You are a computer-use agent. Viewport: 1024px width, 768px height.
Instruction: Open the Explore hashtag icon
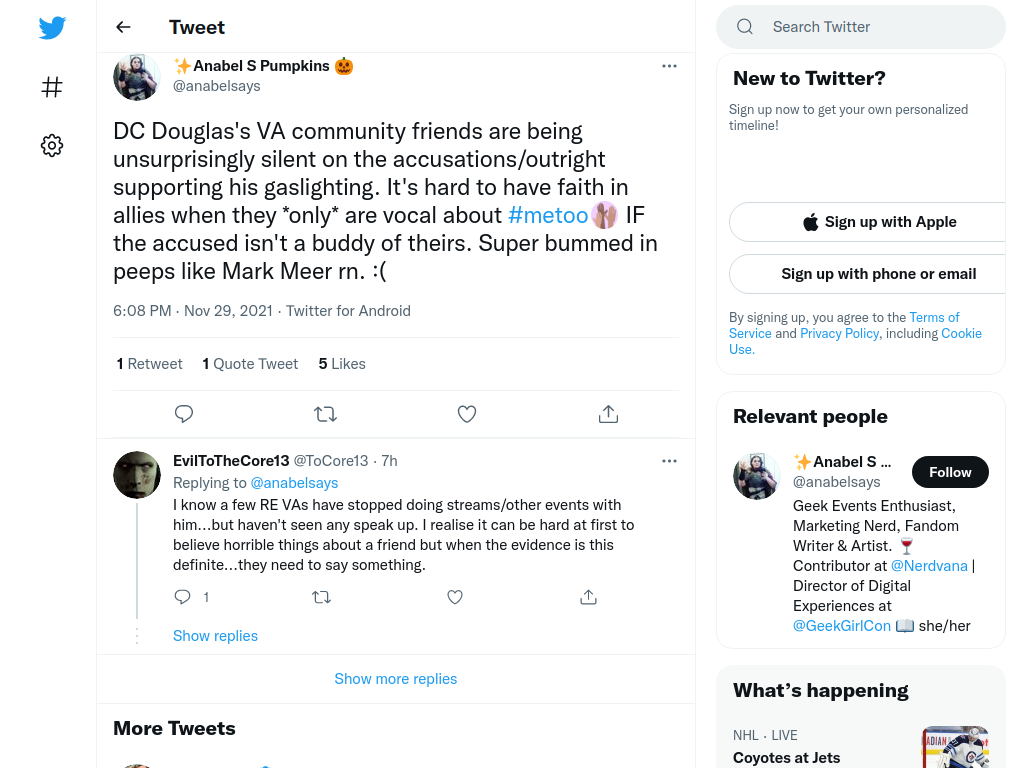coord(52,87)
